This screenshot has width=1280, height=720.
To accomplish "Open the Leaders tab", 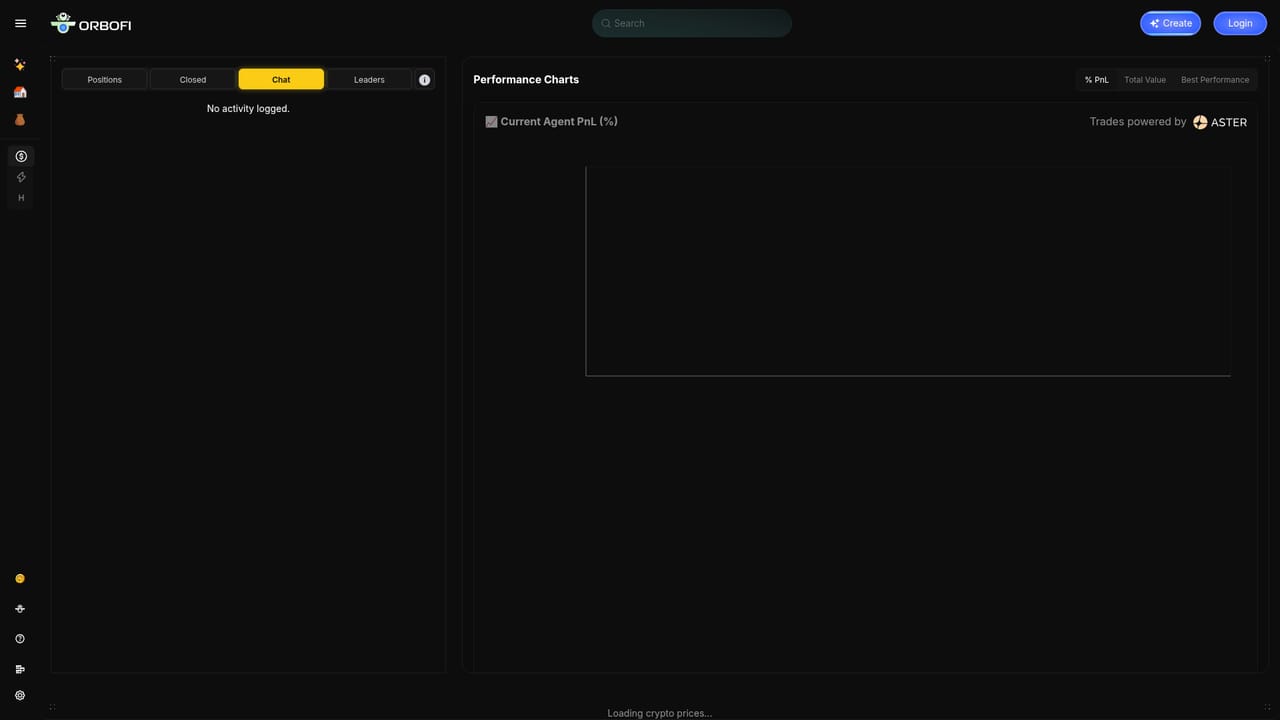I will [x=369, y=79].
